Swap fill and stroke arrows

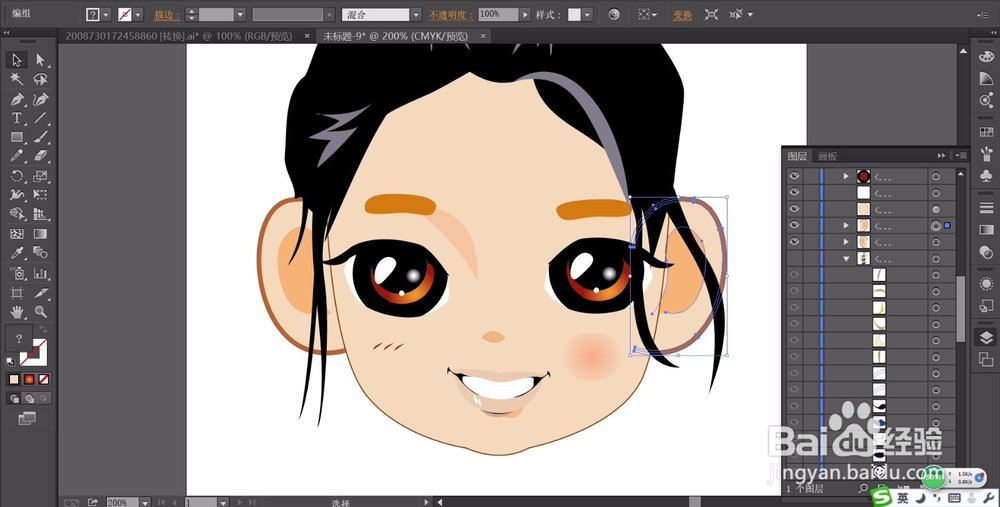pos(43,329)
